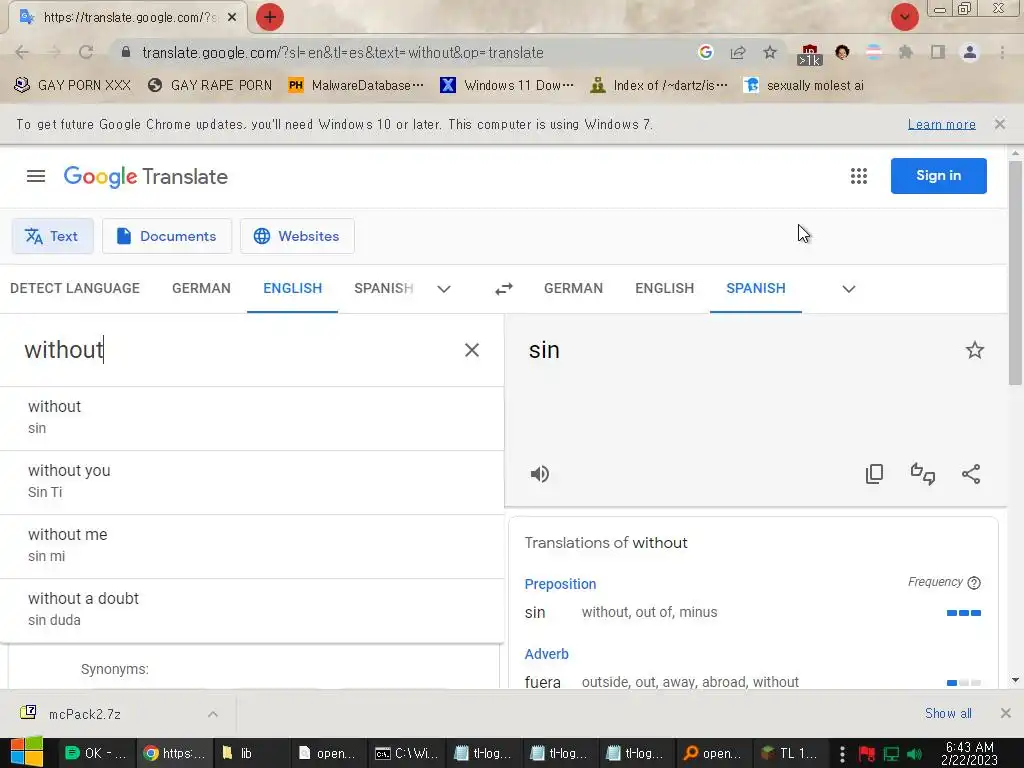This screenshot has width=1024, height=768.
Task: Bookmark this tab with star
Action: (x=770, y=52)
